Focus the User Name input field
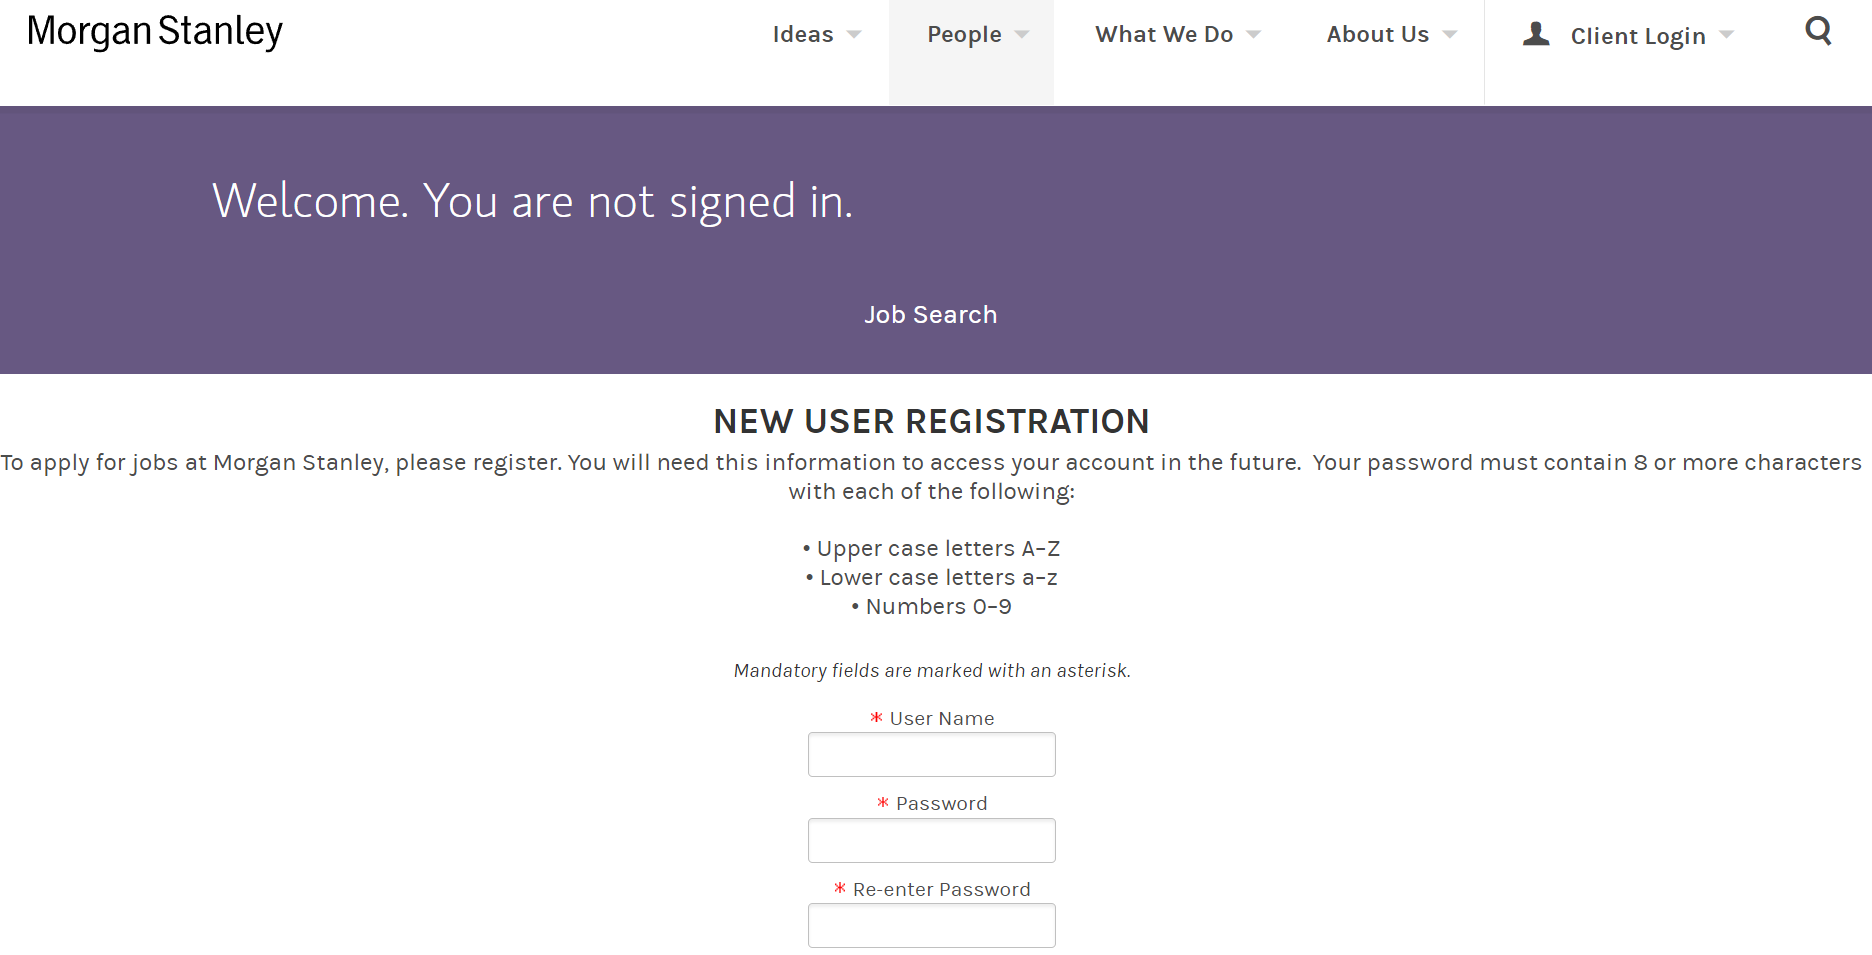Viewport: 1872px width, 955px height. point(932,755)
